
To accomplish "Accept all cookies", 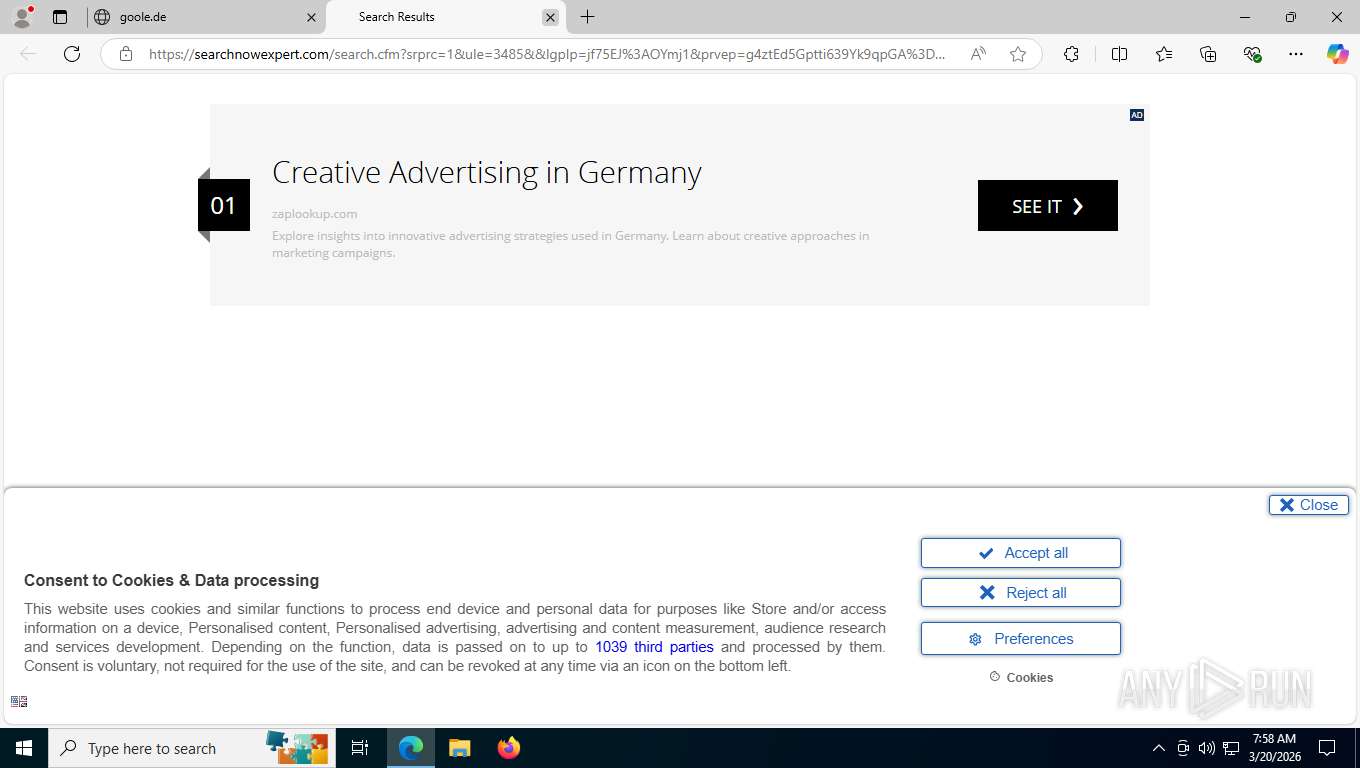I will point(1021,553).
